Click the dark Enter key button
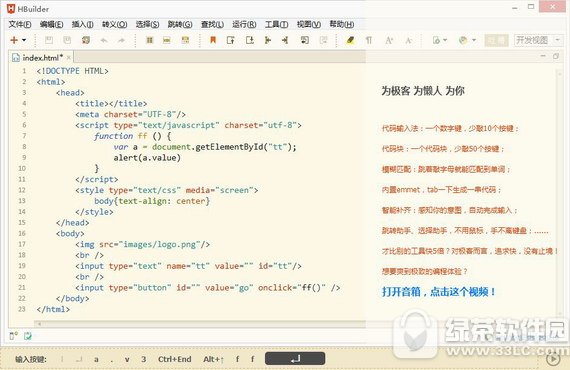 [295, 359]
